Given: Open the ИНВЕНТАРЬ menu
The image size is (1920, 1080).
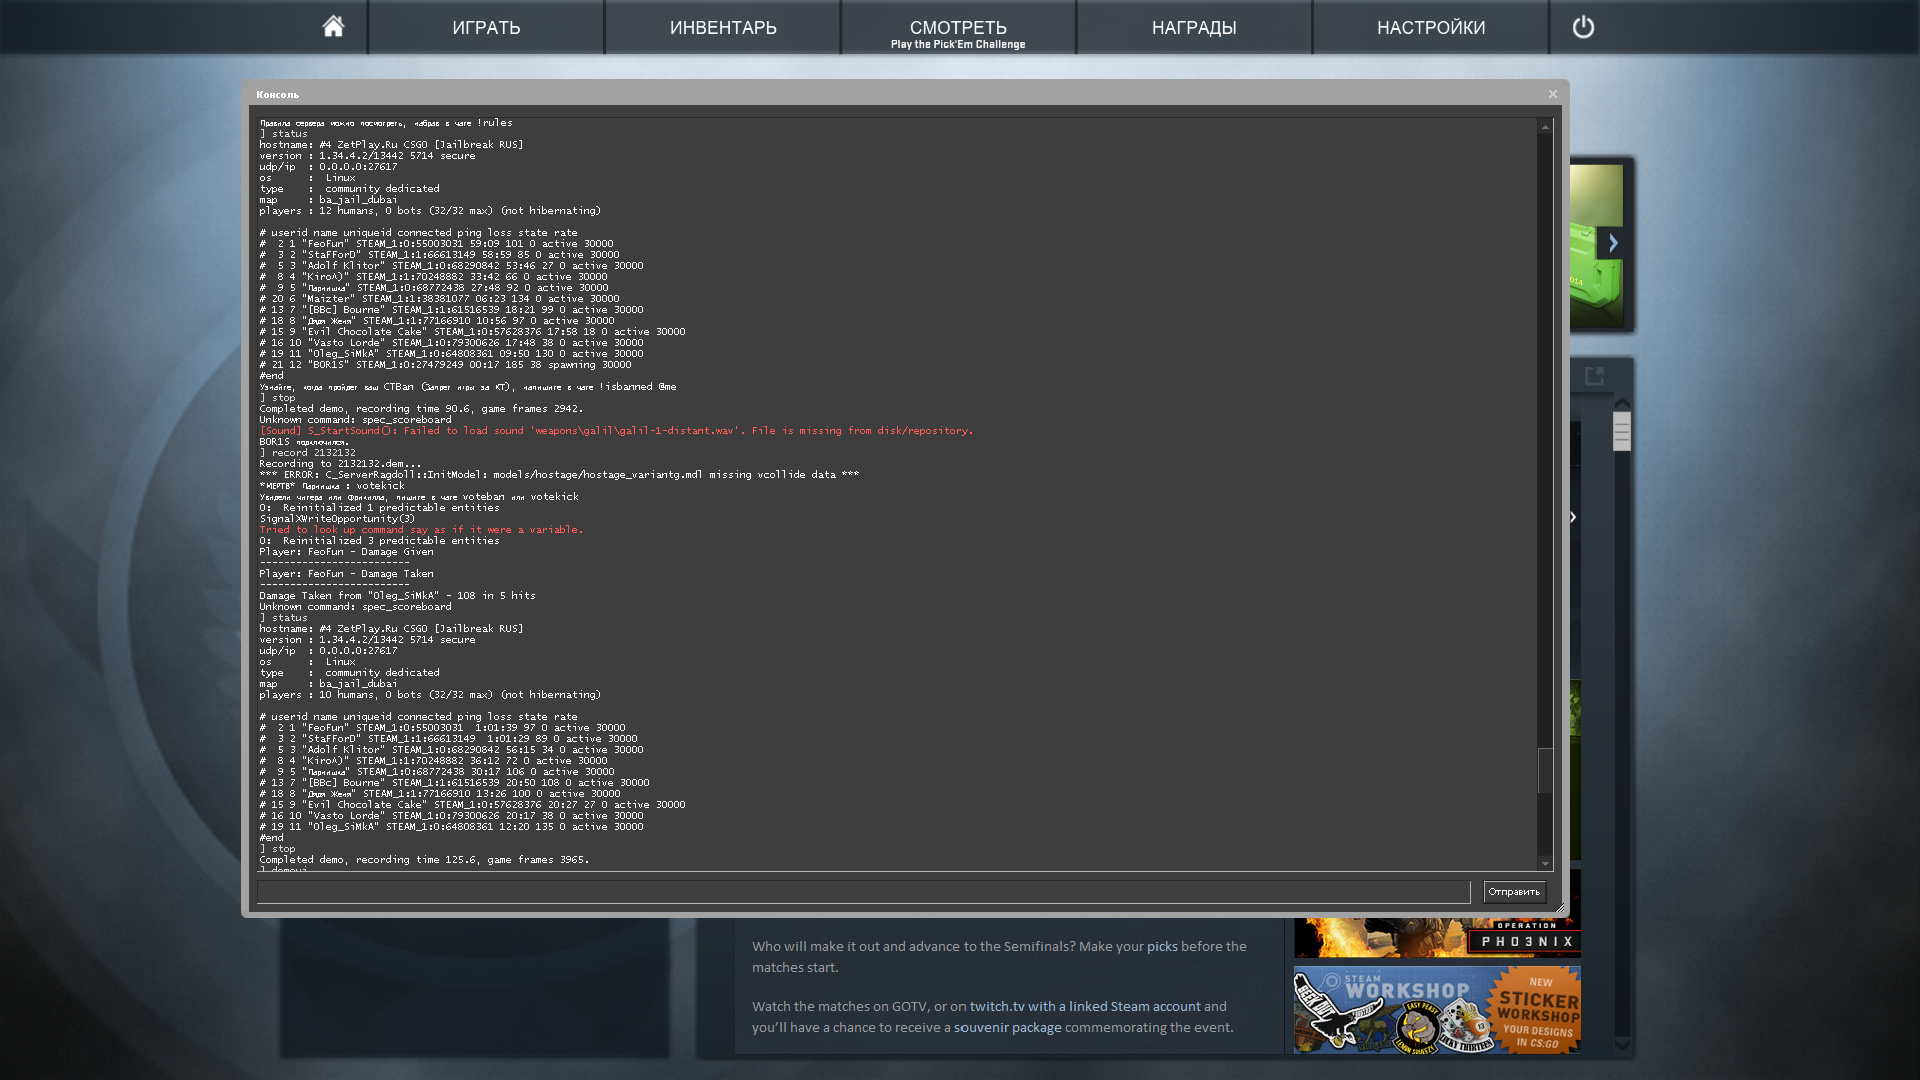Looking at the screenshot, I should [x=723, y=27].
